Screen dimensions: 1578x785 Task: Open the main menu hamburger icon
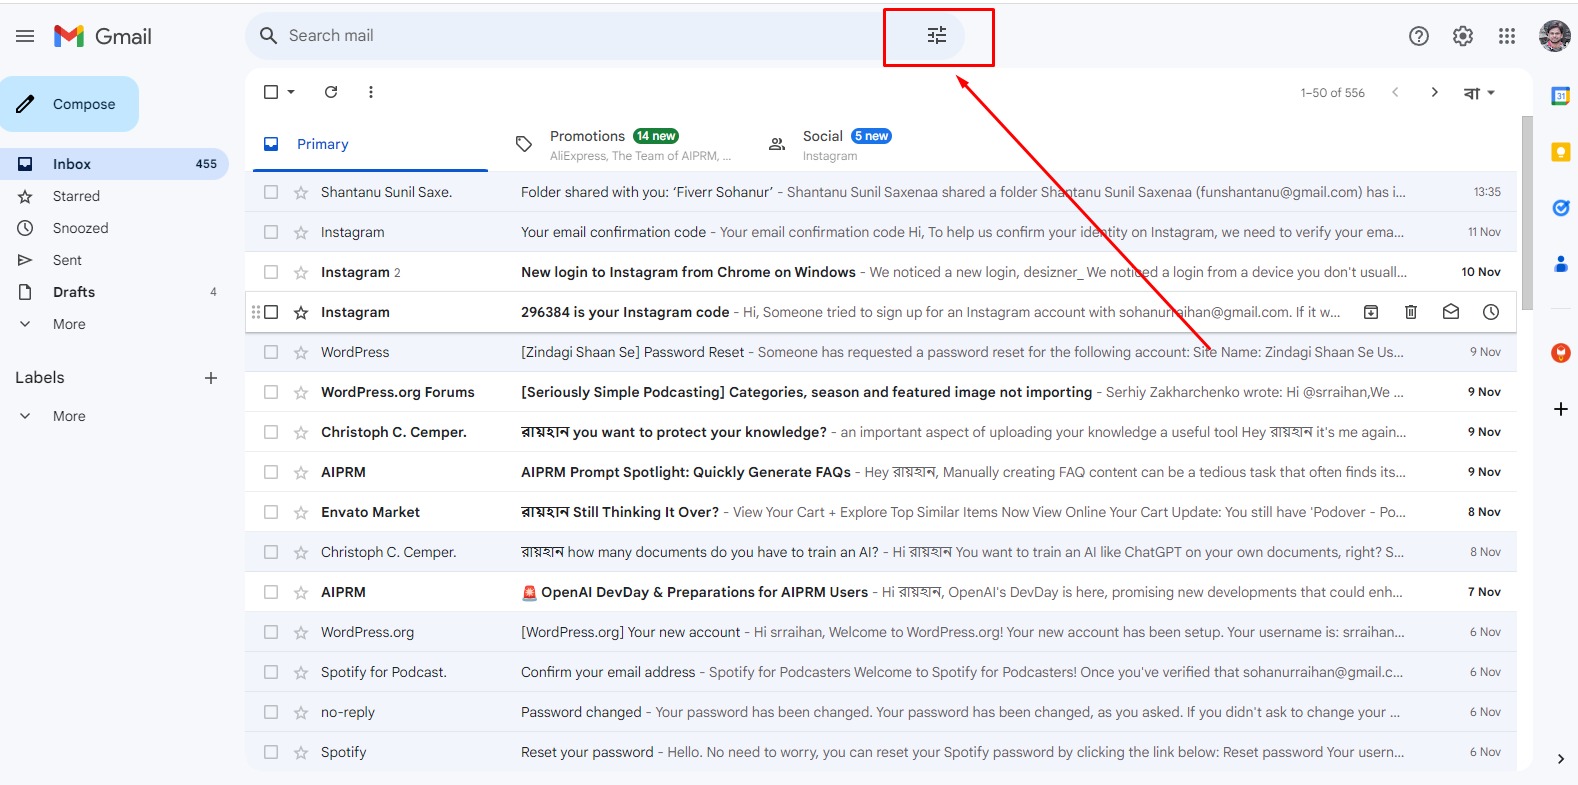(x=25, y=36)
